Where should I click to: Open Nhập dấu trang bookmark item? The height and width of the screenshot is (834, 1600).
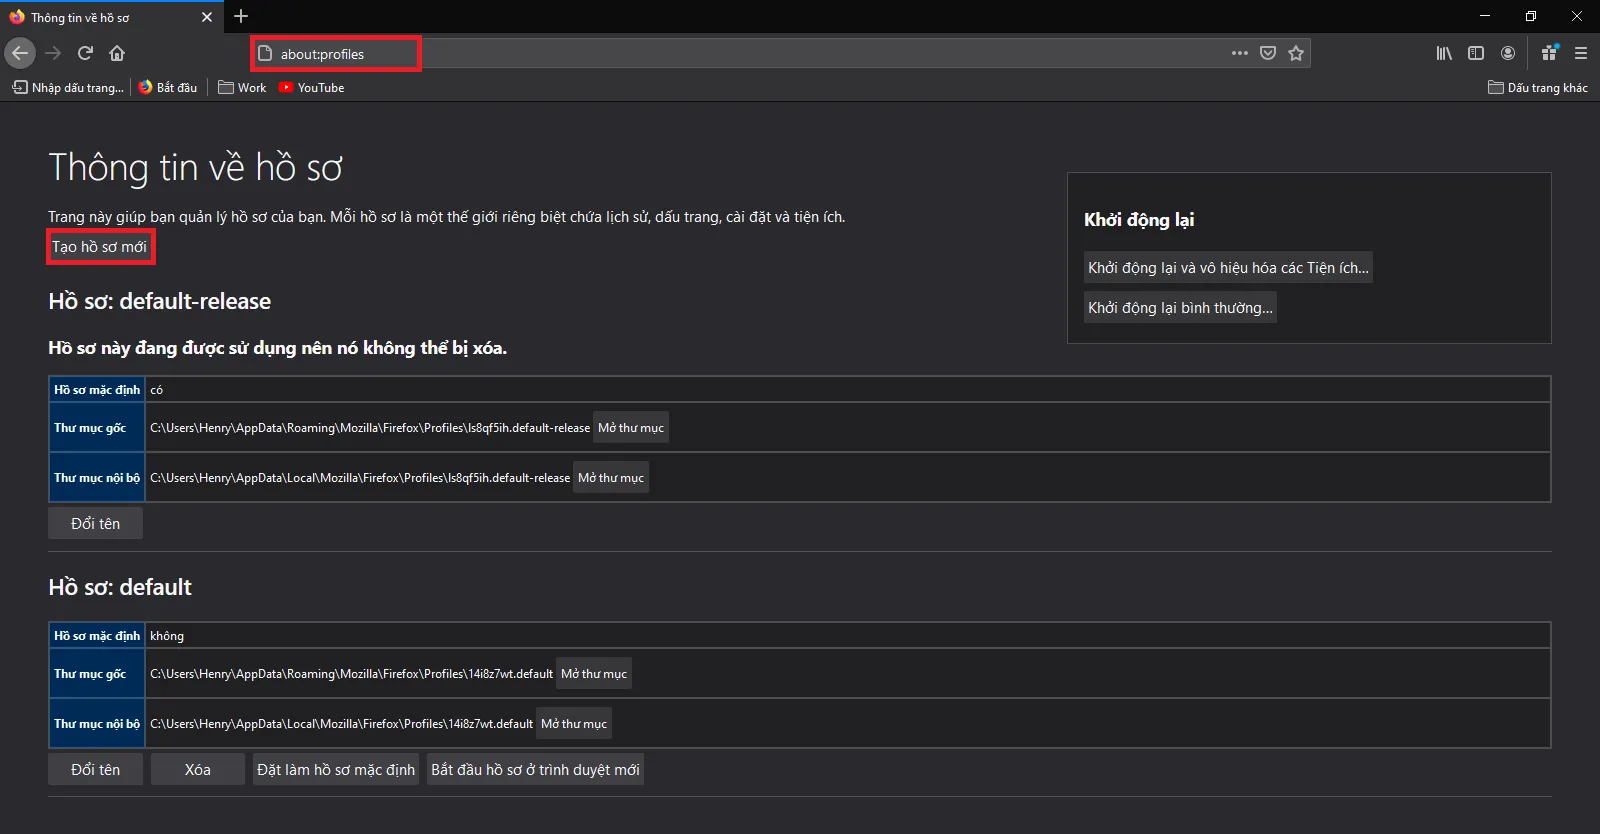68,88
